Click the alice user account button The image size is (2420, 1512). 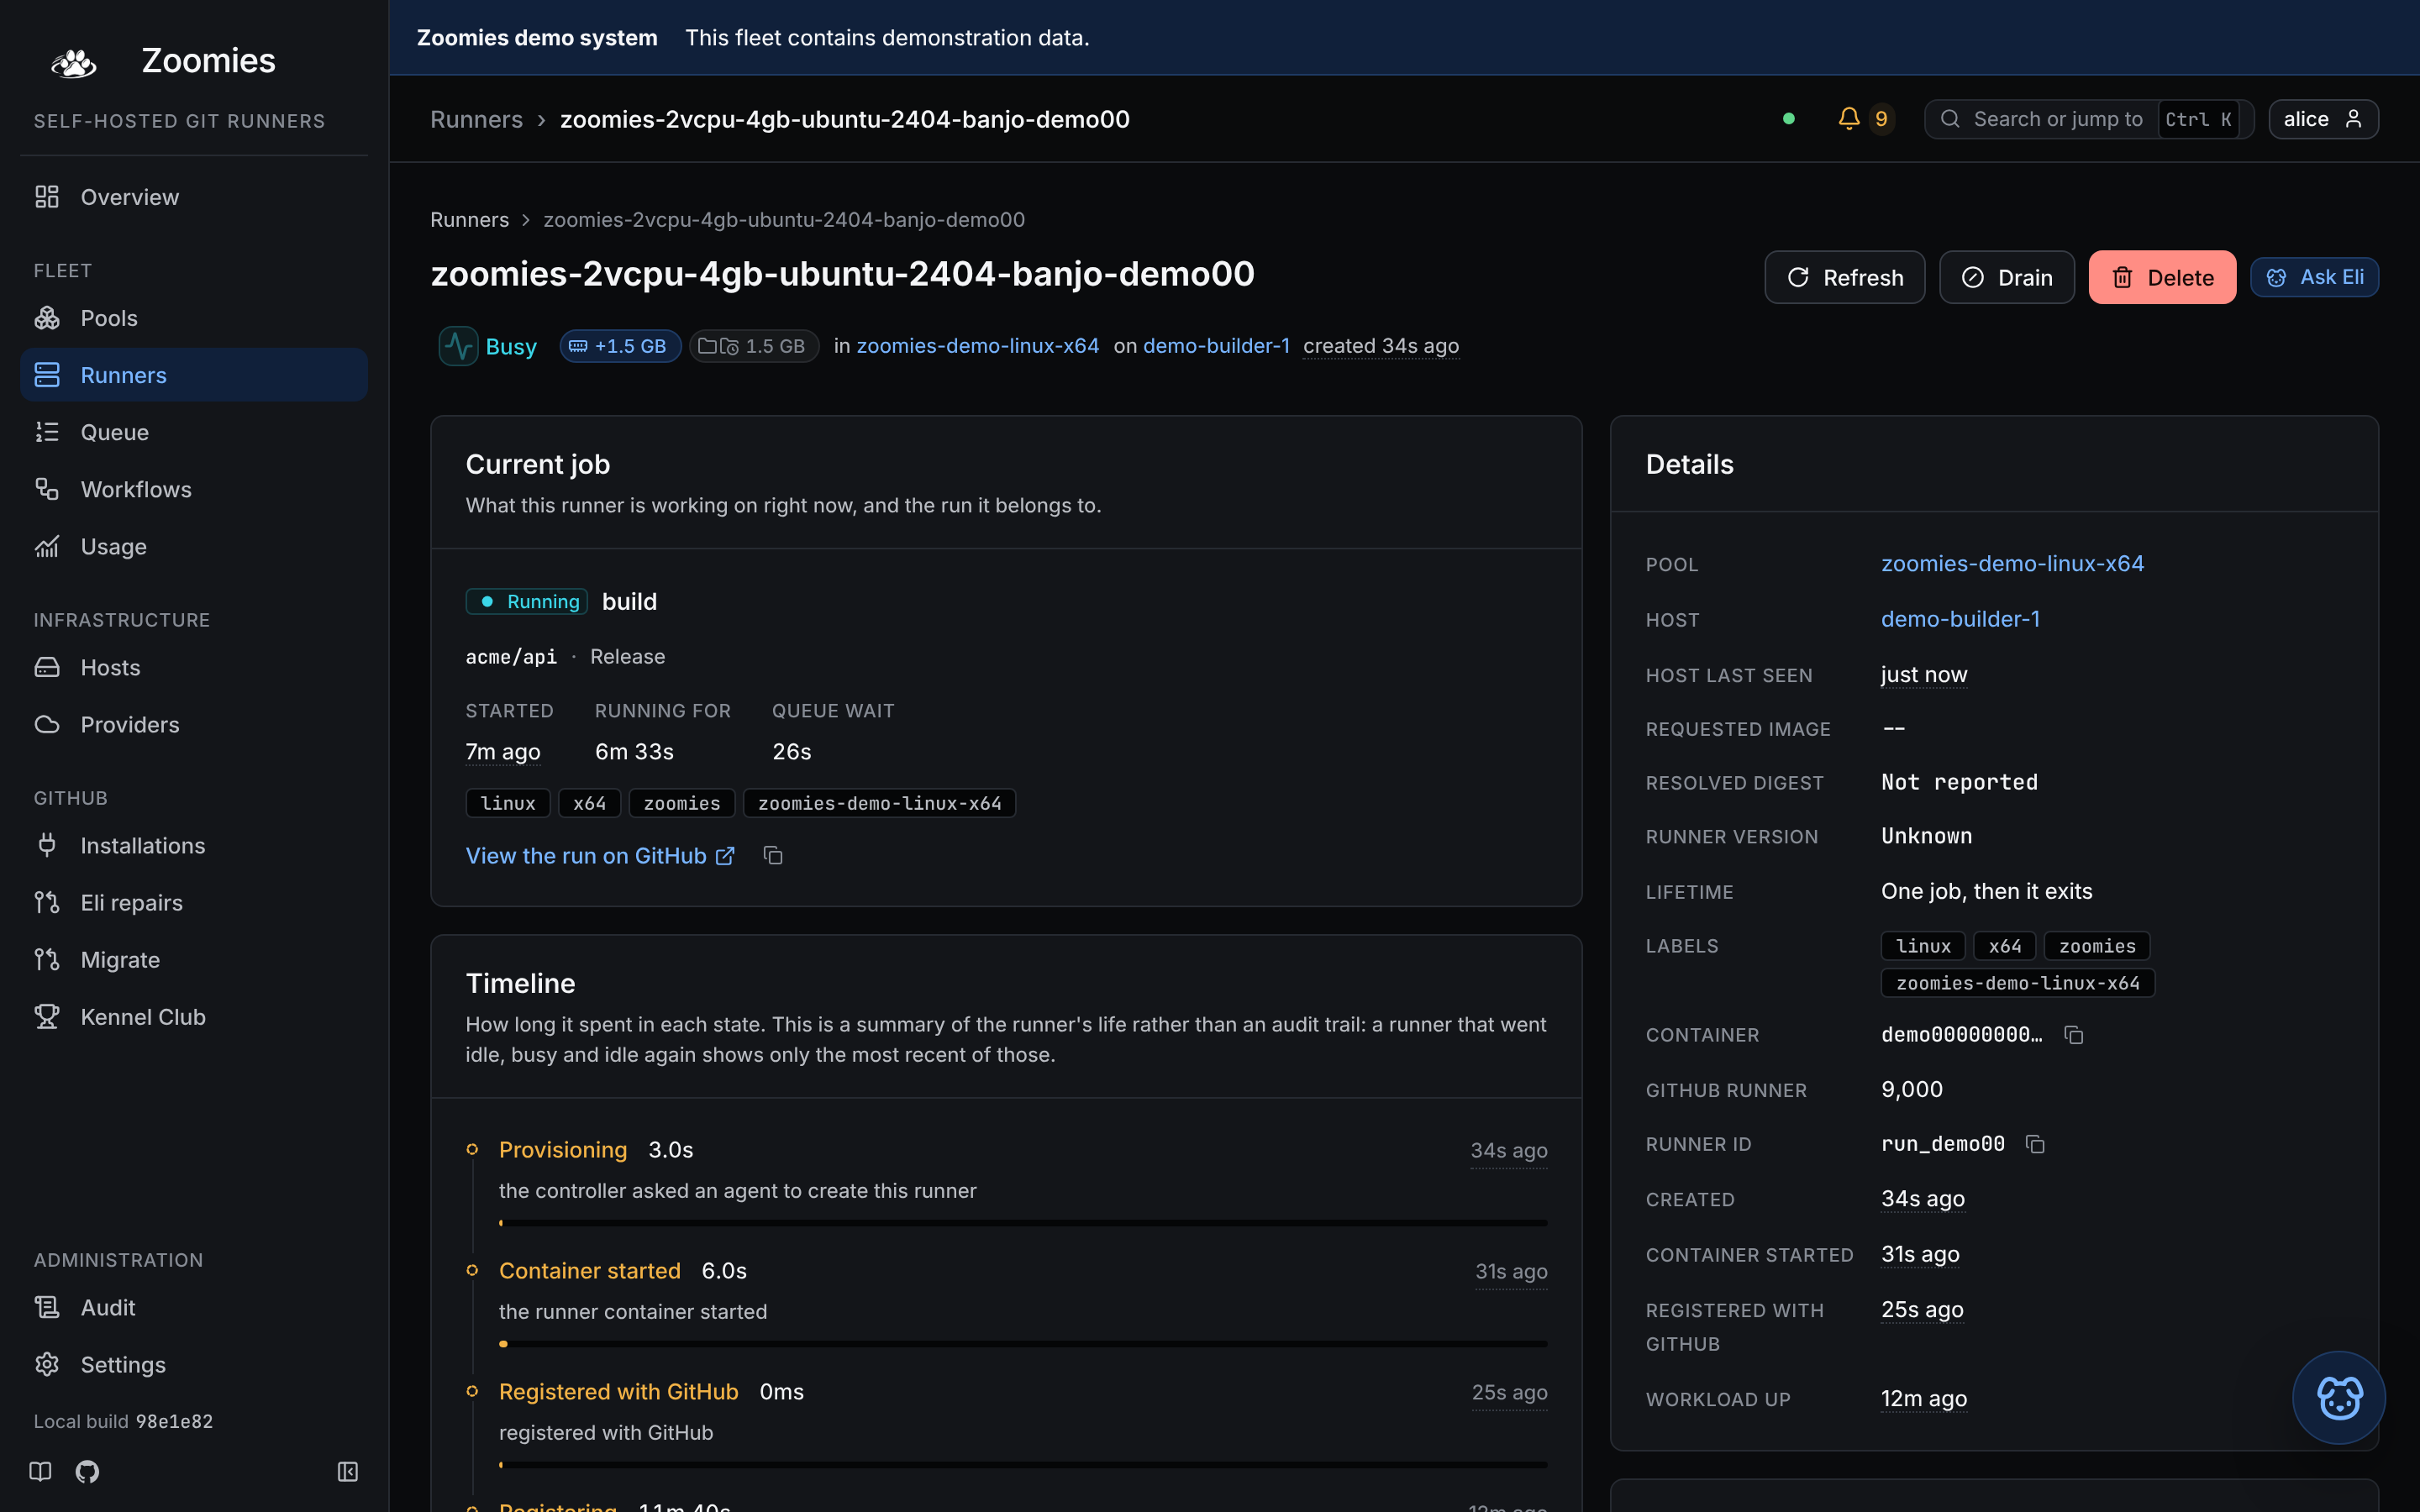point(2323,119)
